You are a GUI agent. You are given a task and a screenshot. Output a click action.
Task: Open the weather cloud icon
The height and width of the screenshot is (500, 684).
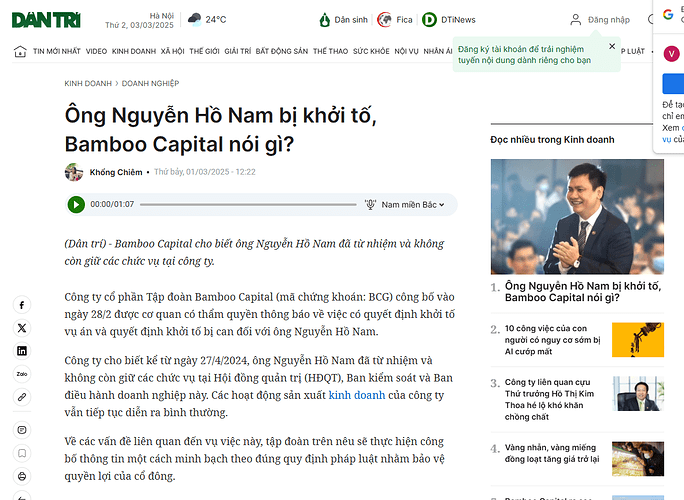pos(195,19)
